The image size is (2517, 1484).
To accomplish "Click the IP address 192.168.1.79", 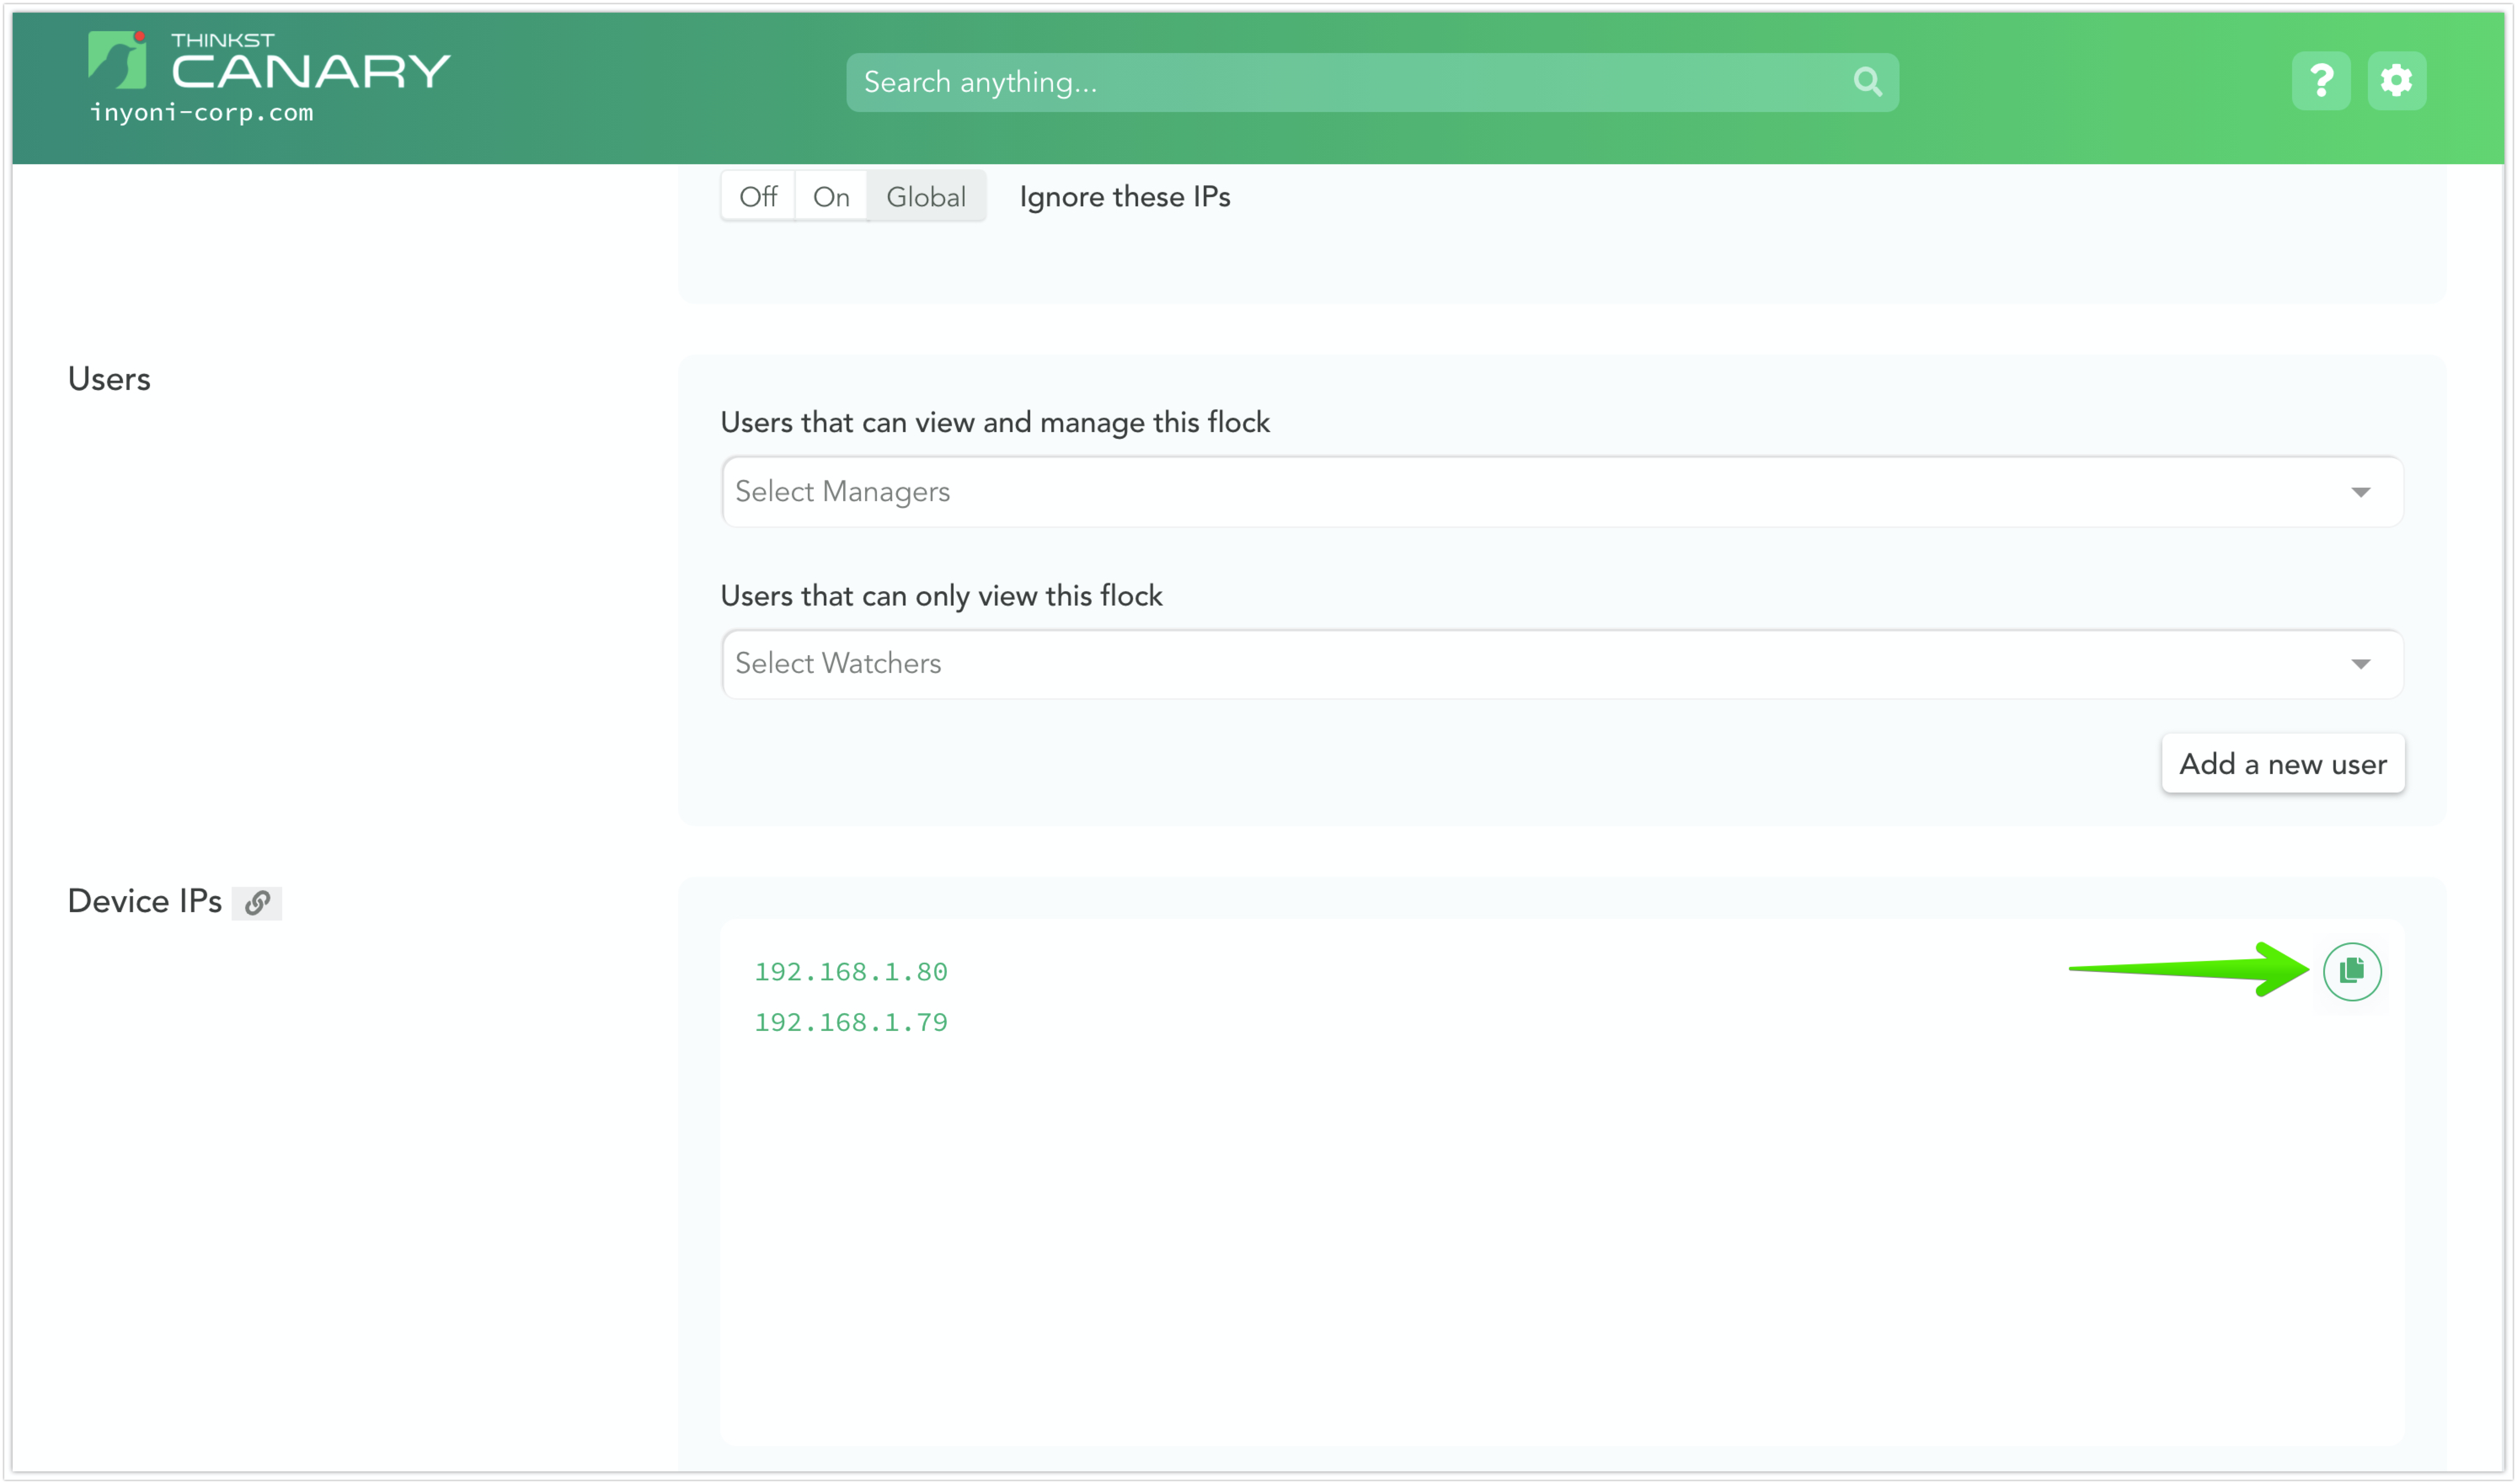I will [851, 1023].
